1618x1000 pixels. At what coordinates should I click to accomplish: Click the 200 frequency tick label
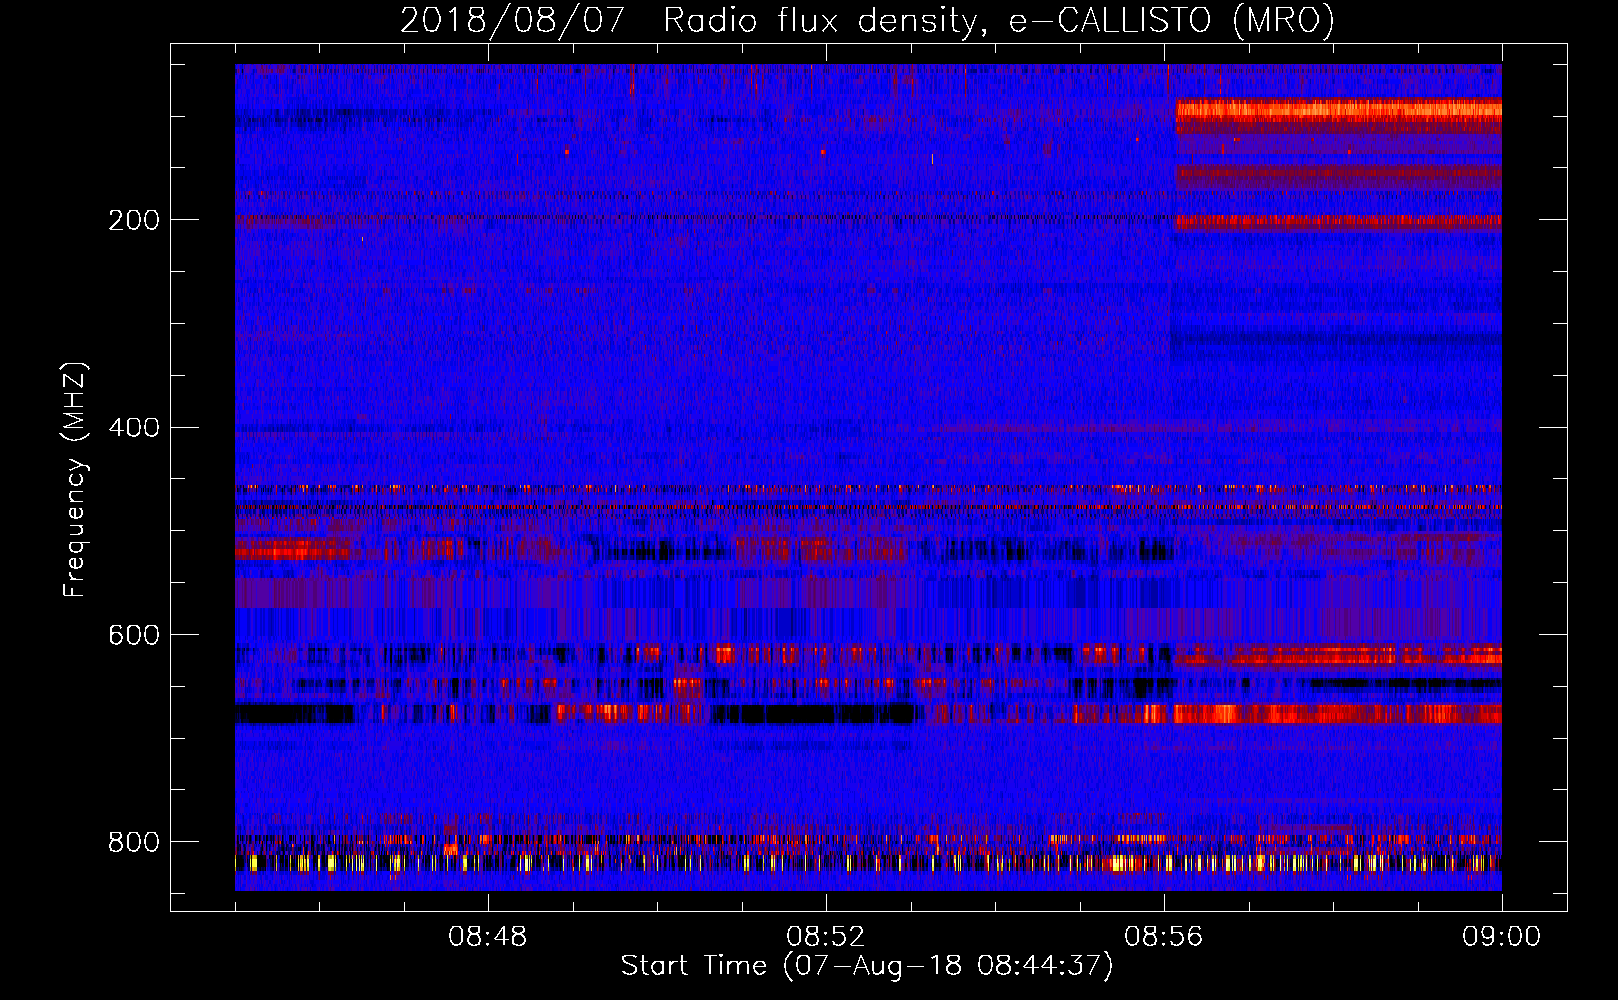point(134,220)
